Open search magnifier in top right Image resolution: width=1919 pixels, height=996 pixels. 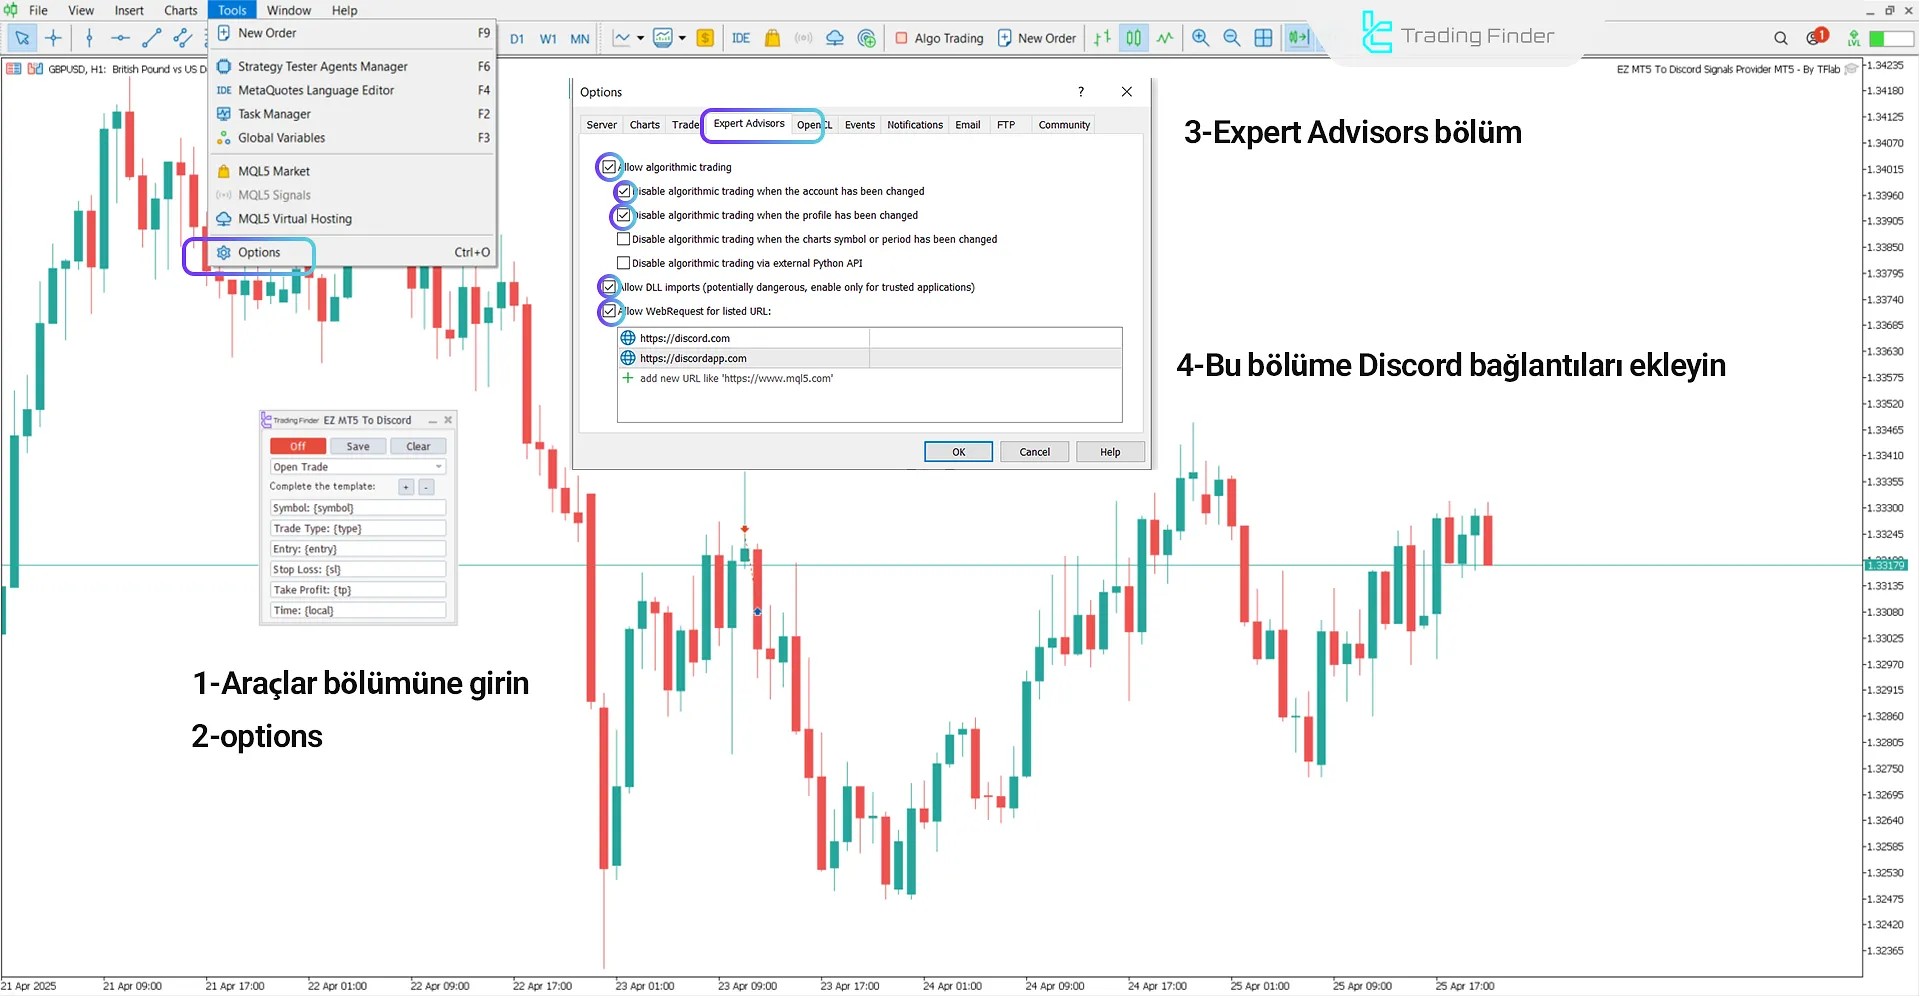1781,38
